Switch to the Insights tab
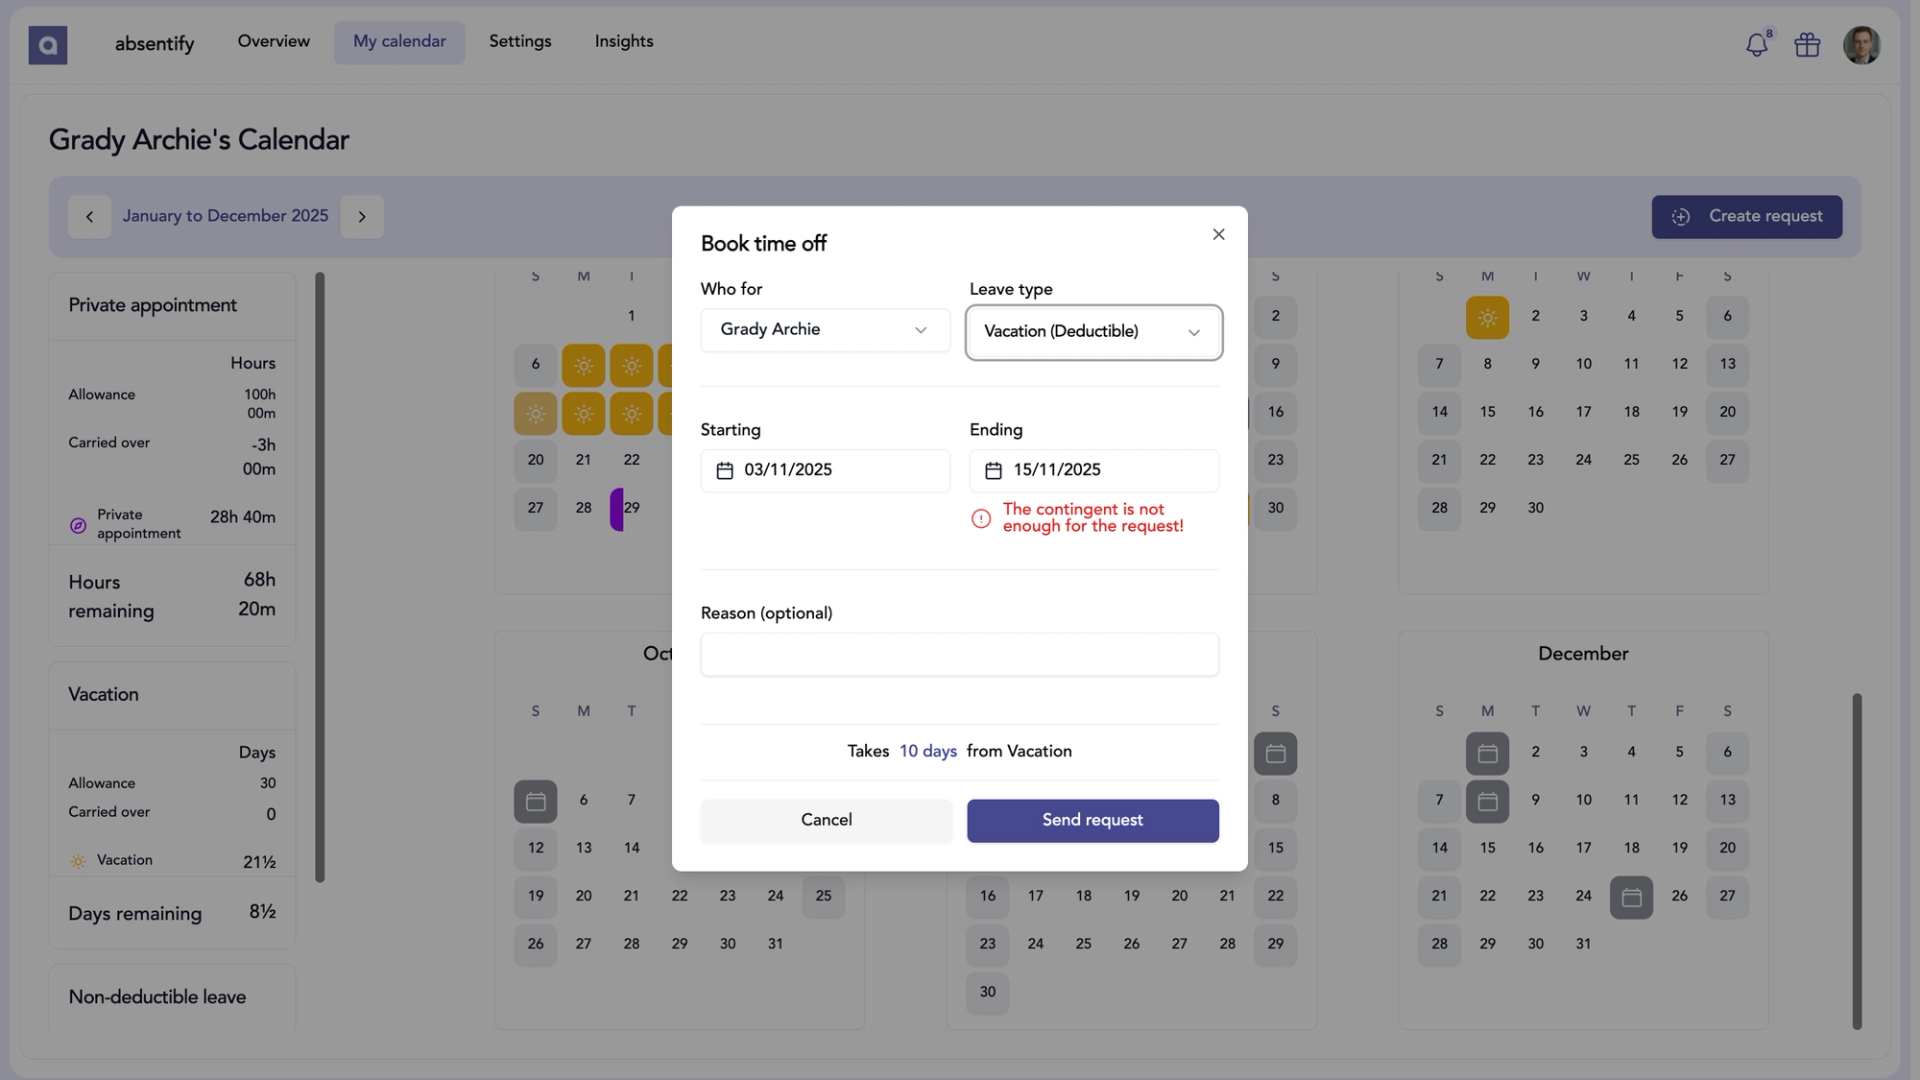1920x1080 pixels. point(623,42)
